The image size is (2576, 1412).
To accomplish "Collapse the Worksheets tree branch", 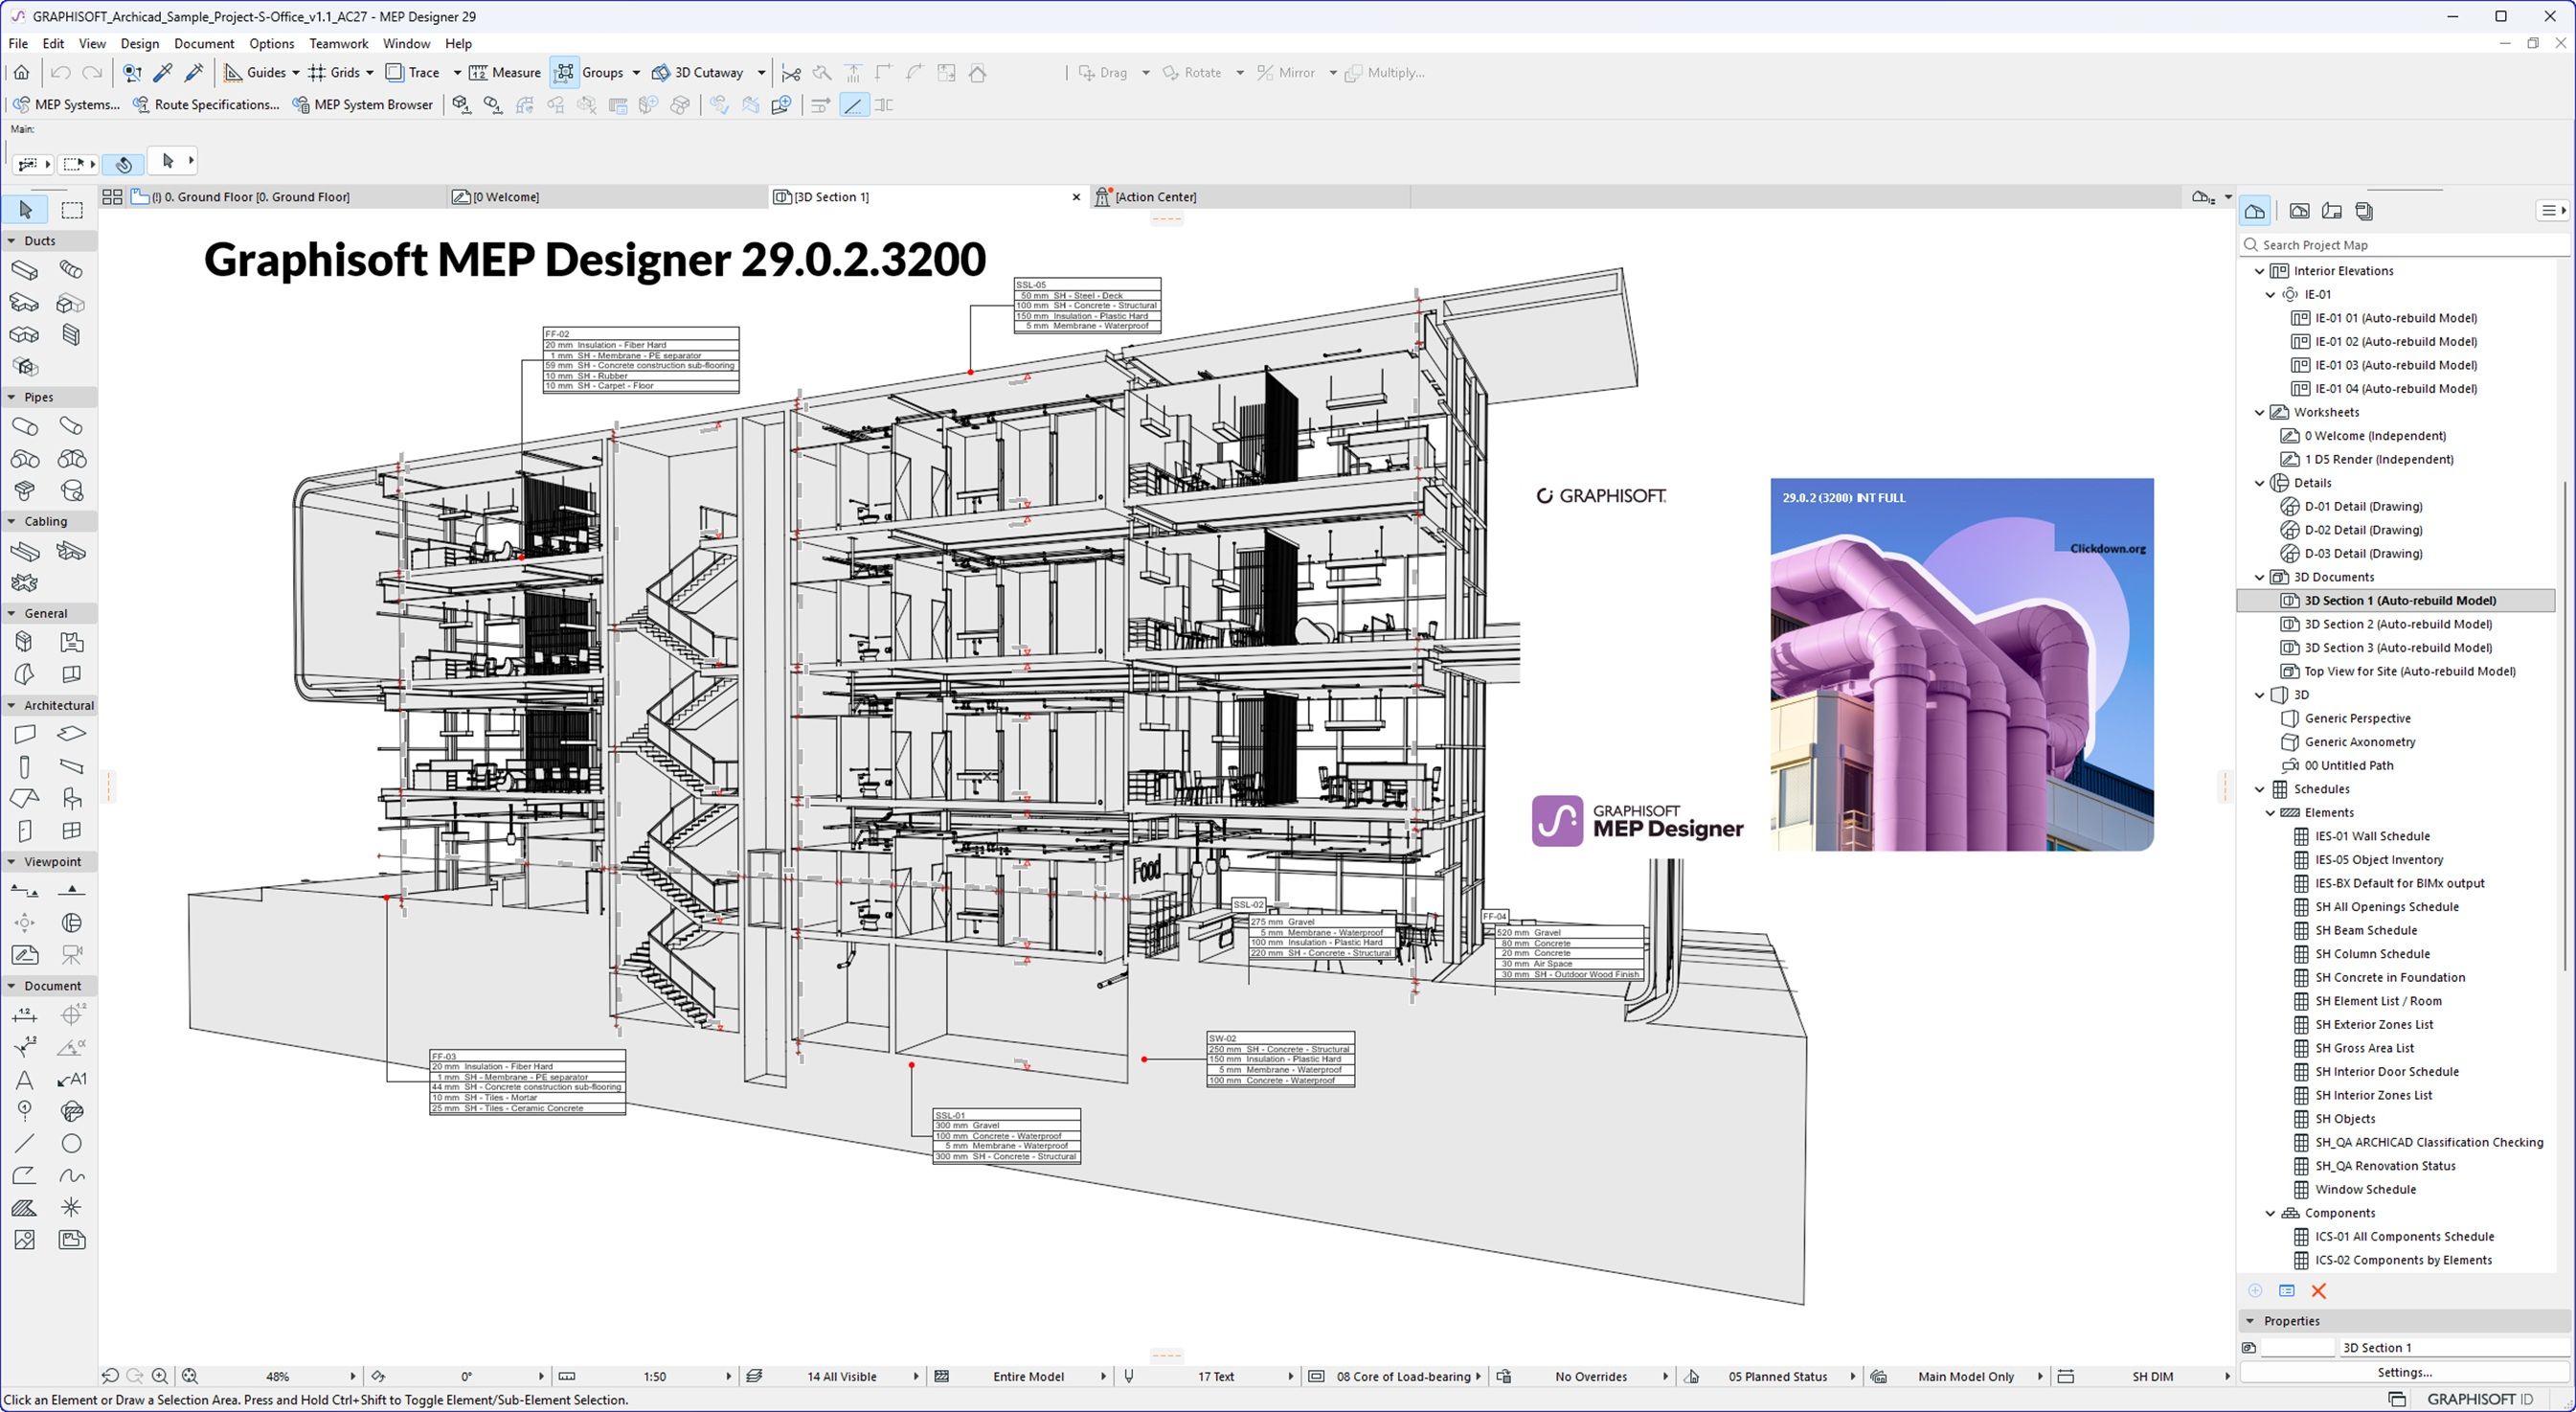I will [x=2259, y=412].
